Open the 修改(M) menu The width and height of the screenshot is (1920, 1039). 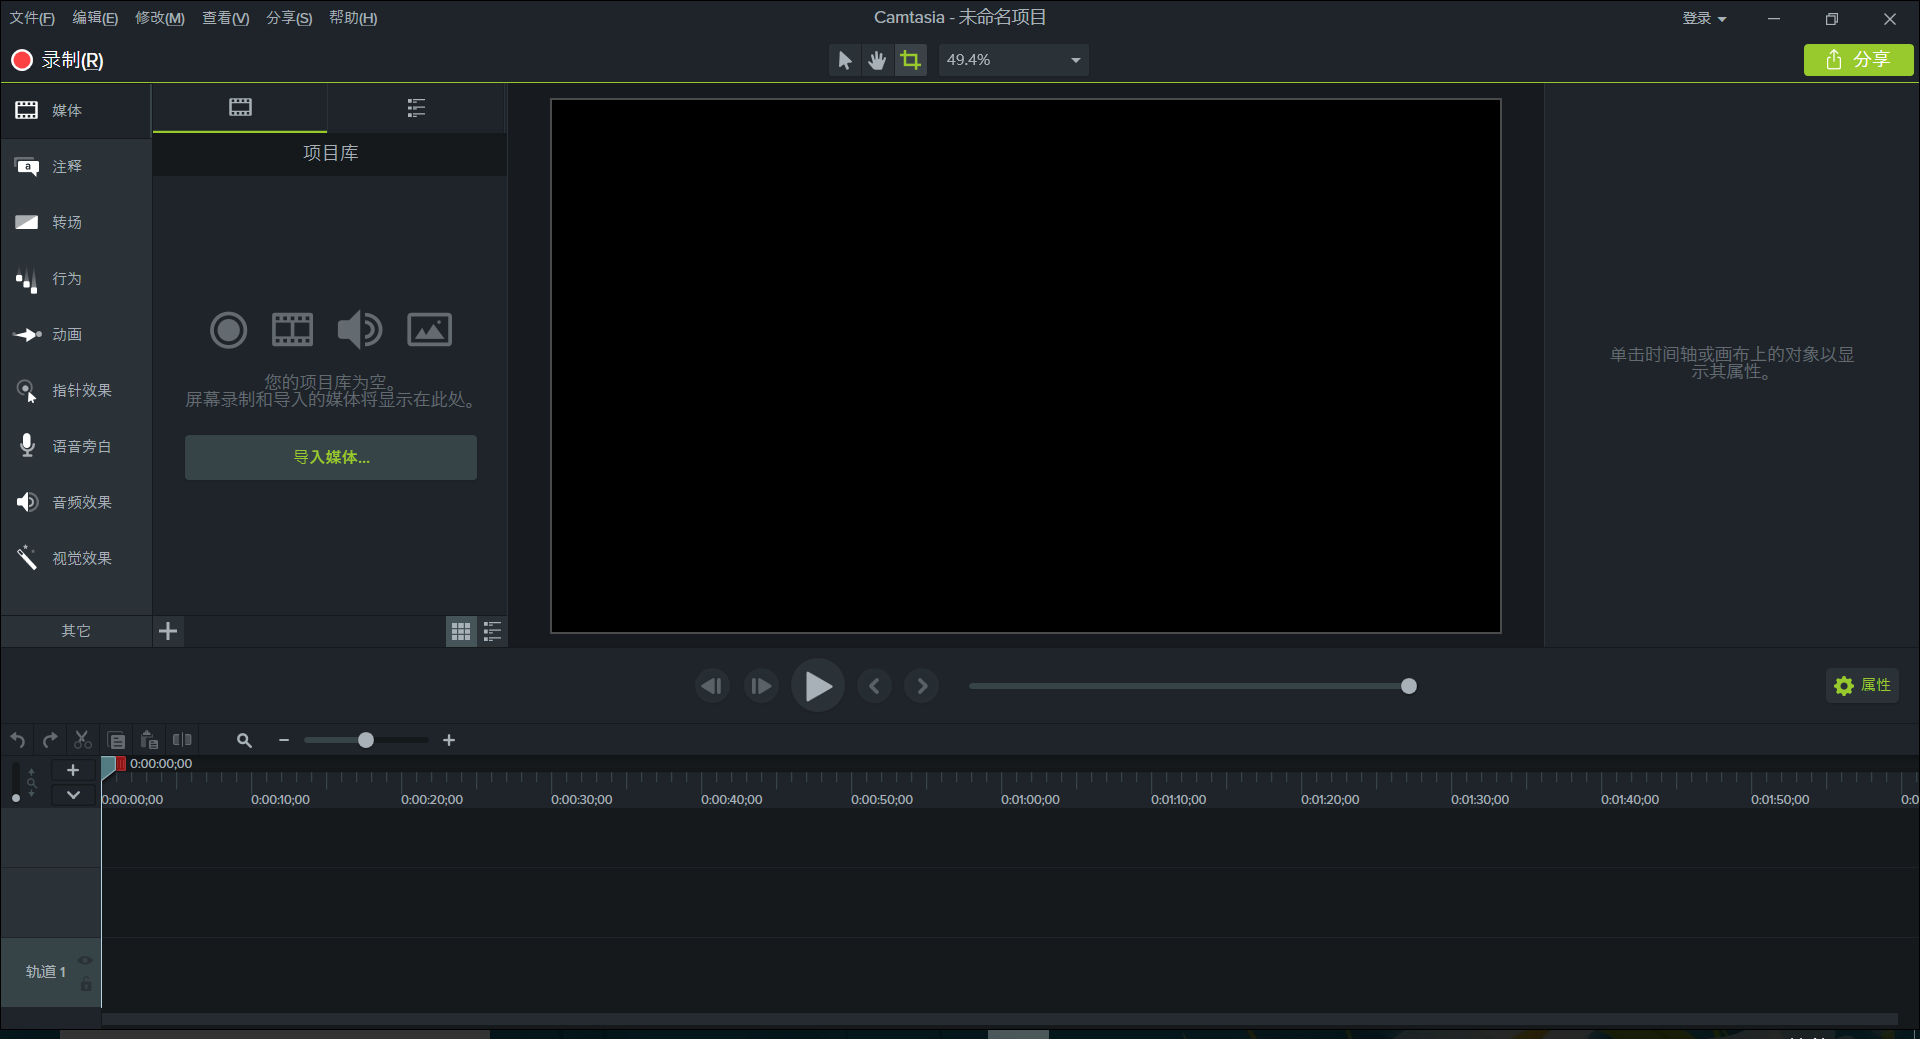[160, 18]
